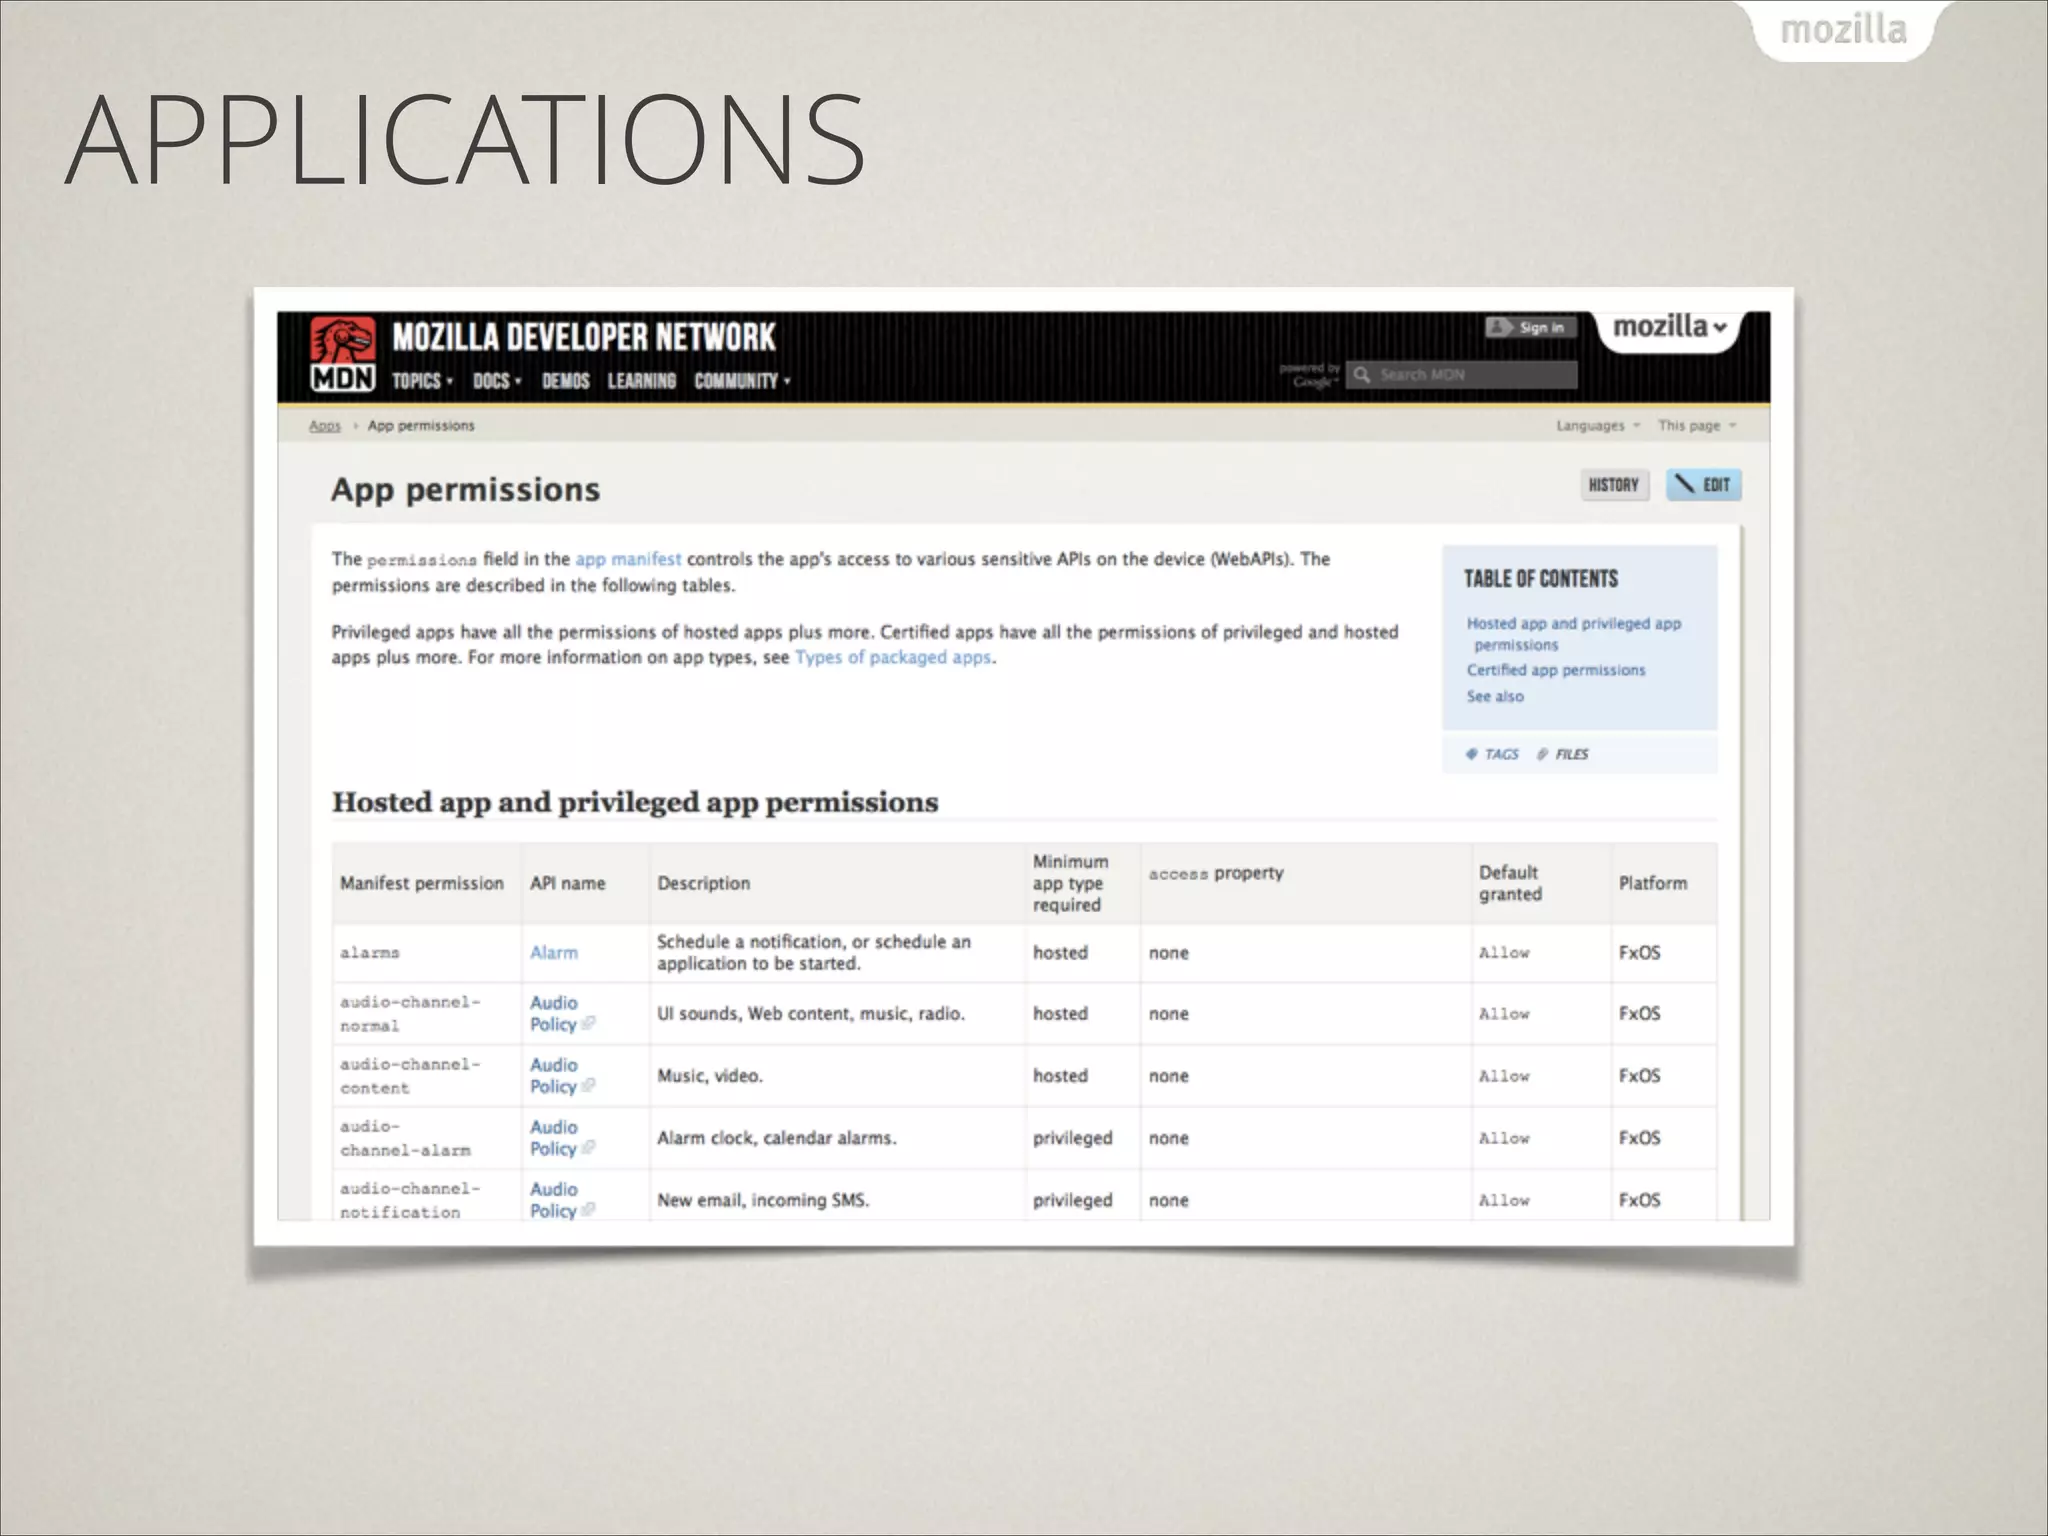2048x1536 pixels.
Task: Open the This page dropdown
Action: [1697, 426]
